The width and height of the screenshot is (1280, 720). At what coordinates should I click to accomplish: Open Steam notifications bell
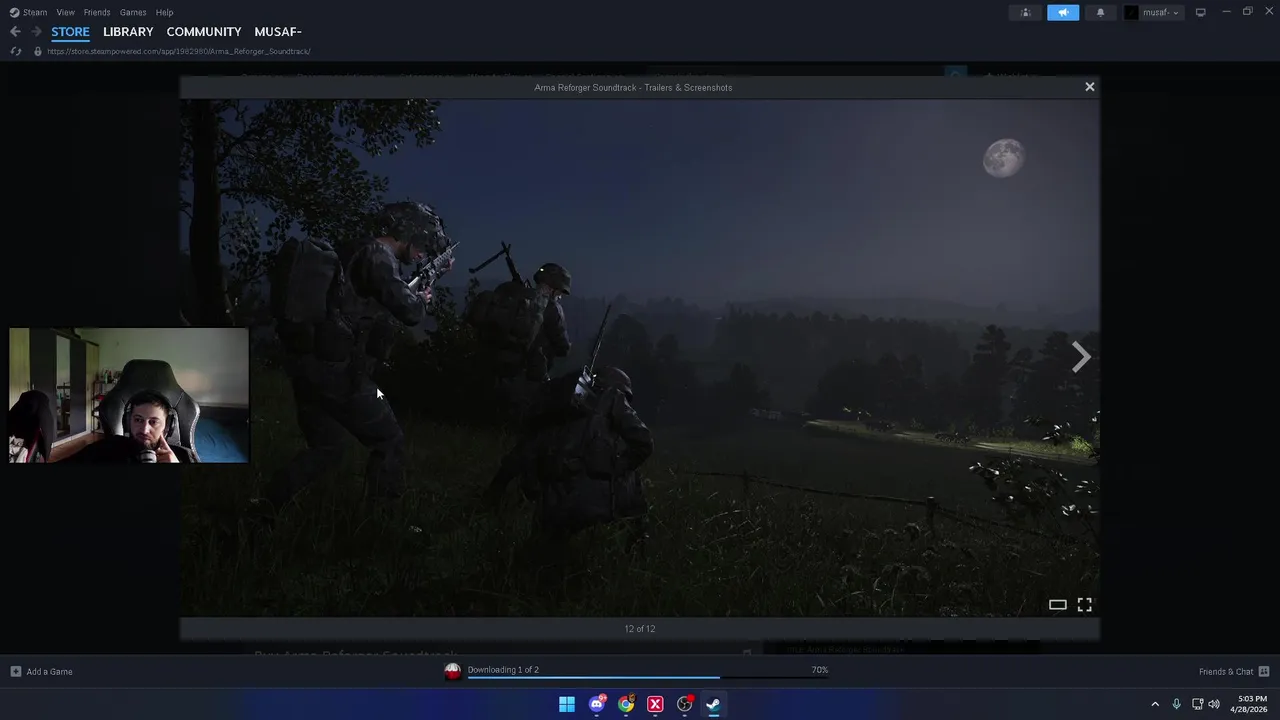tap(1101, 12)
